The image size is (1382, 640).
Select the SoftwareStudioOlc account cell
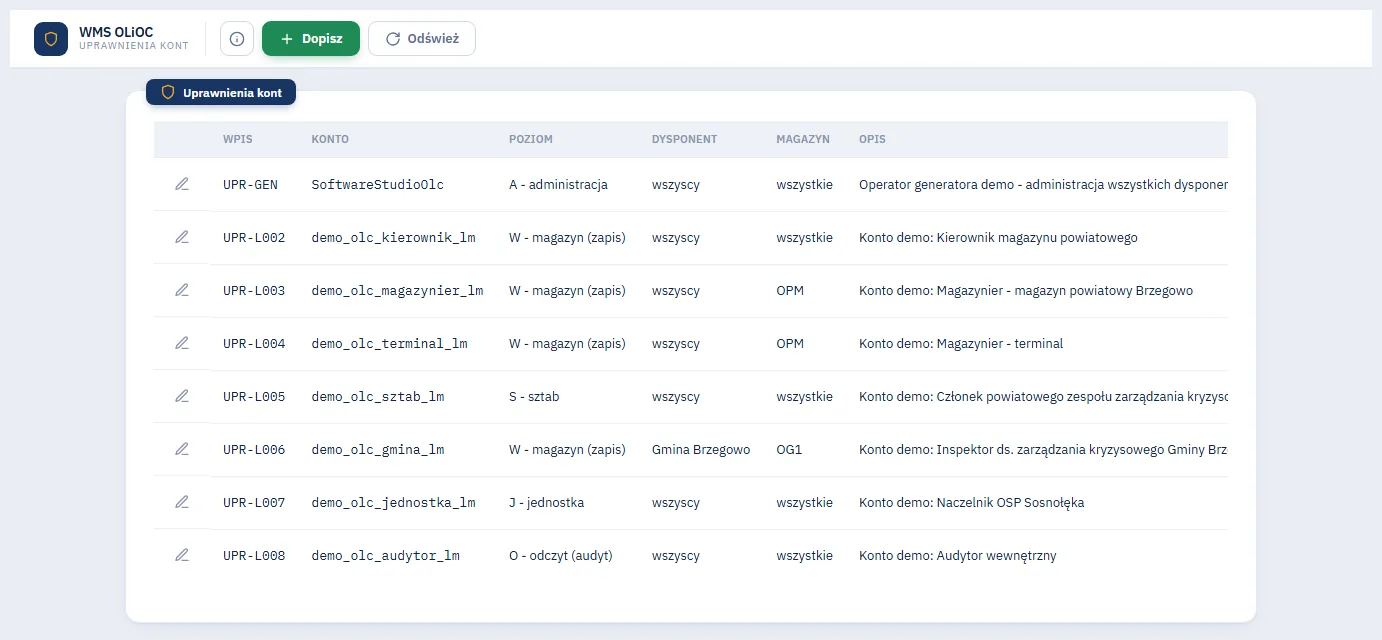tap(378, 185)
